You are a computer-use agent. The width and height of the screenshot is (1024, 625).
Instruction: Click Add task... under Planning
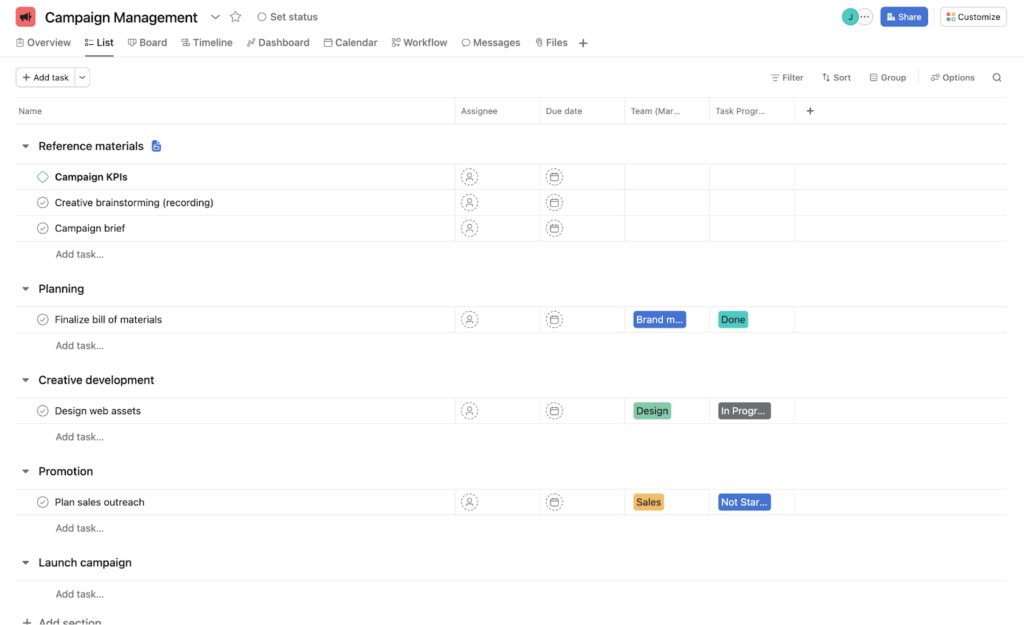80,345
